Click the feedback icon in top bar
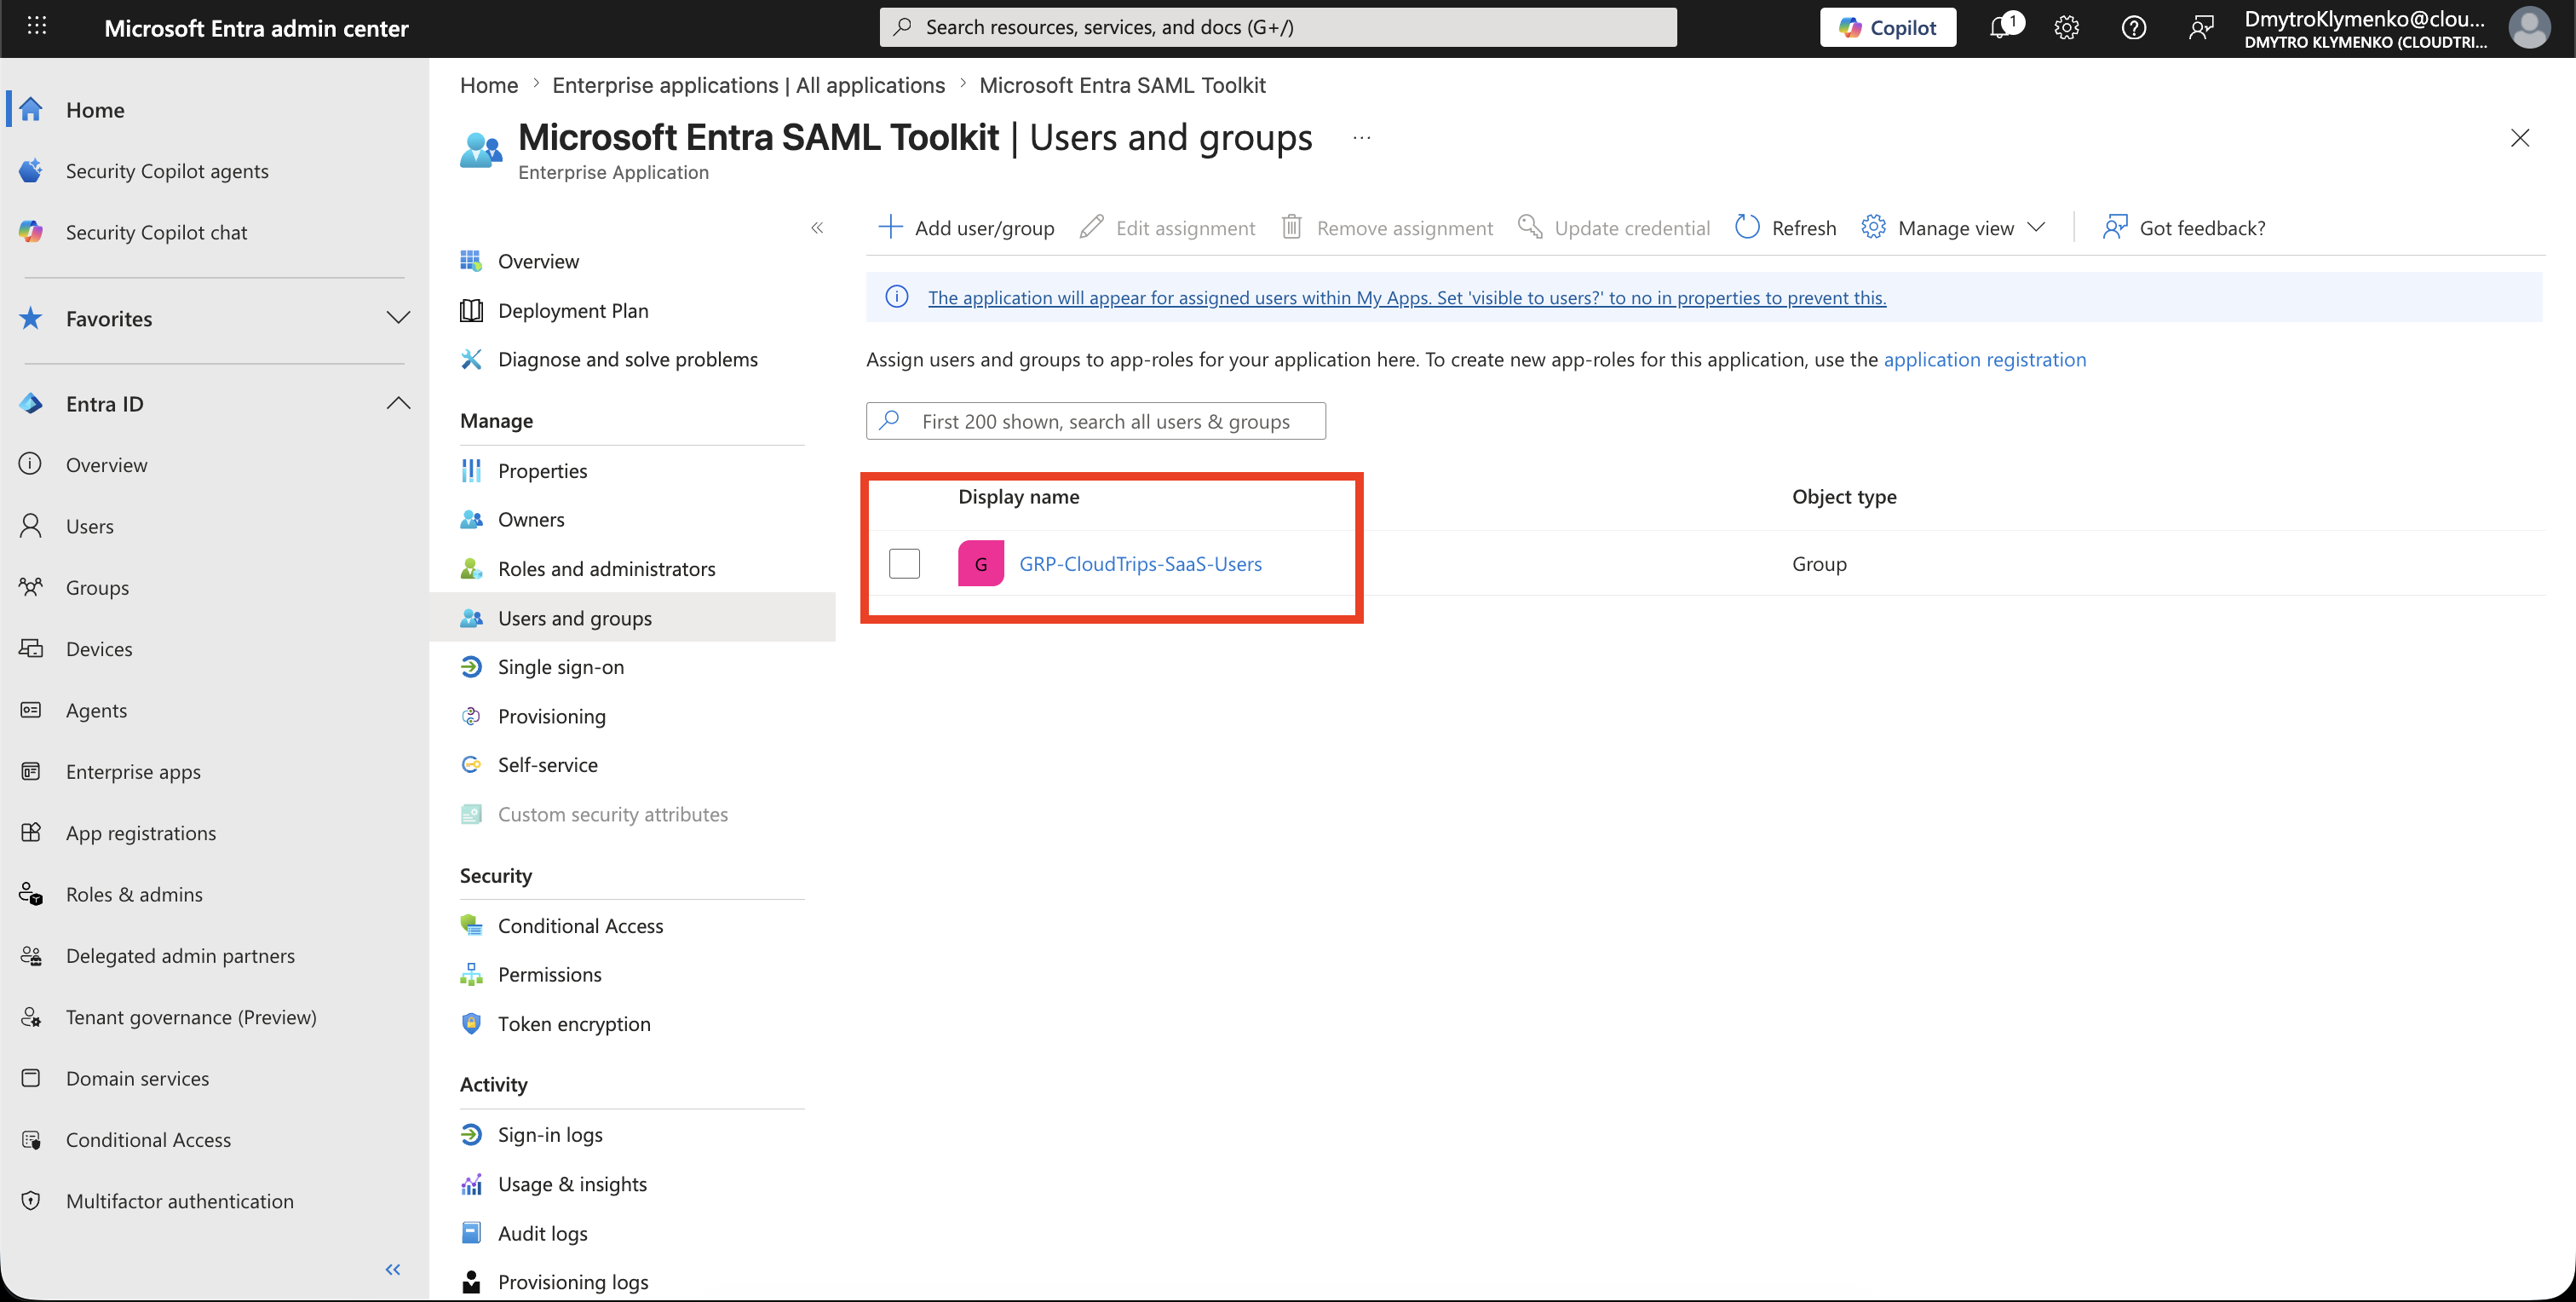Image resolution: width=2576 pixels, height=1302 pixels. coord(2200,28)
